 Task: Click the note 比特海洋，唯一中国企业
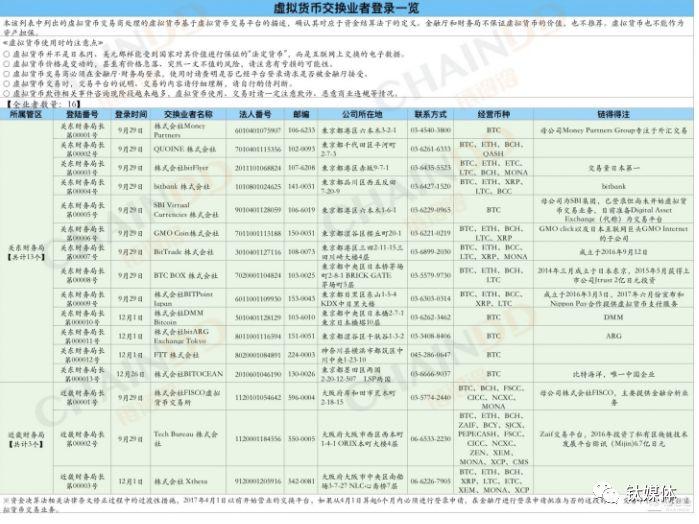pyautogui.click(x=613, y=374)
